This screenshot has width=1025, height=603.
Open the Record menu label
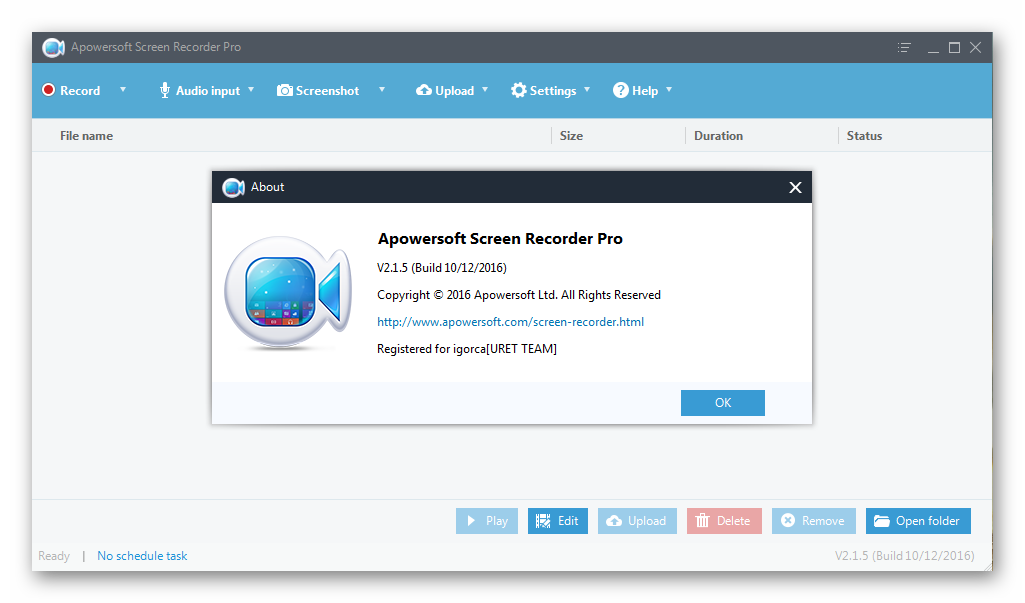[80, 91]
